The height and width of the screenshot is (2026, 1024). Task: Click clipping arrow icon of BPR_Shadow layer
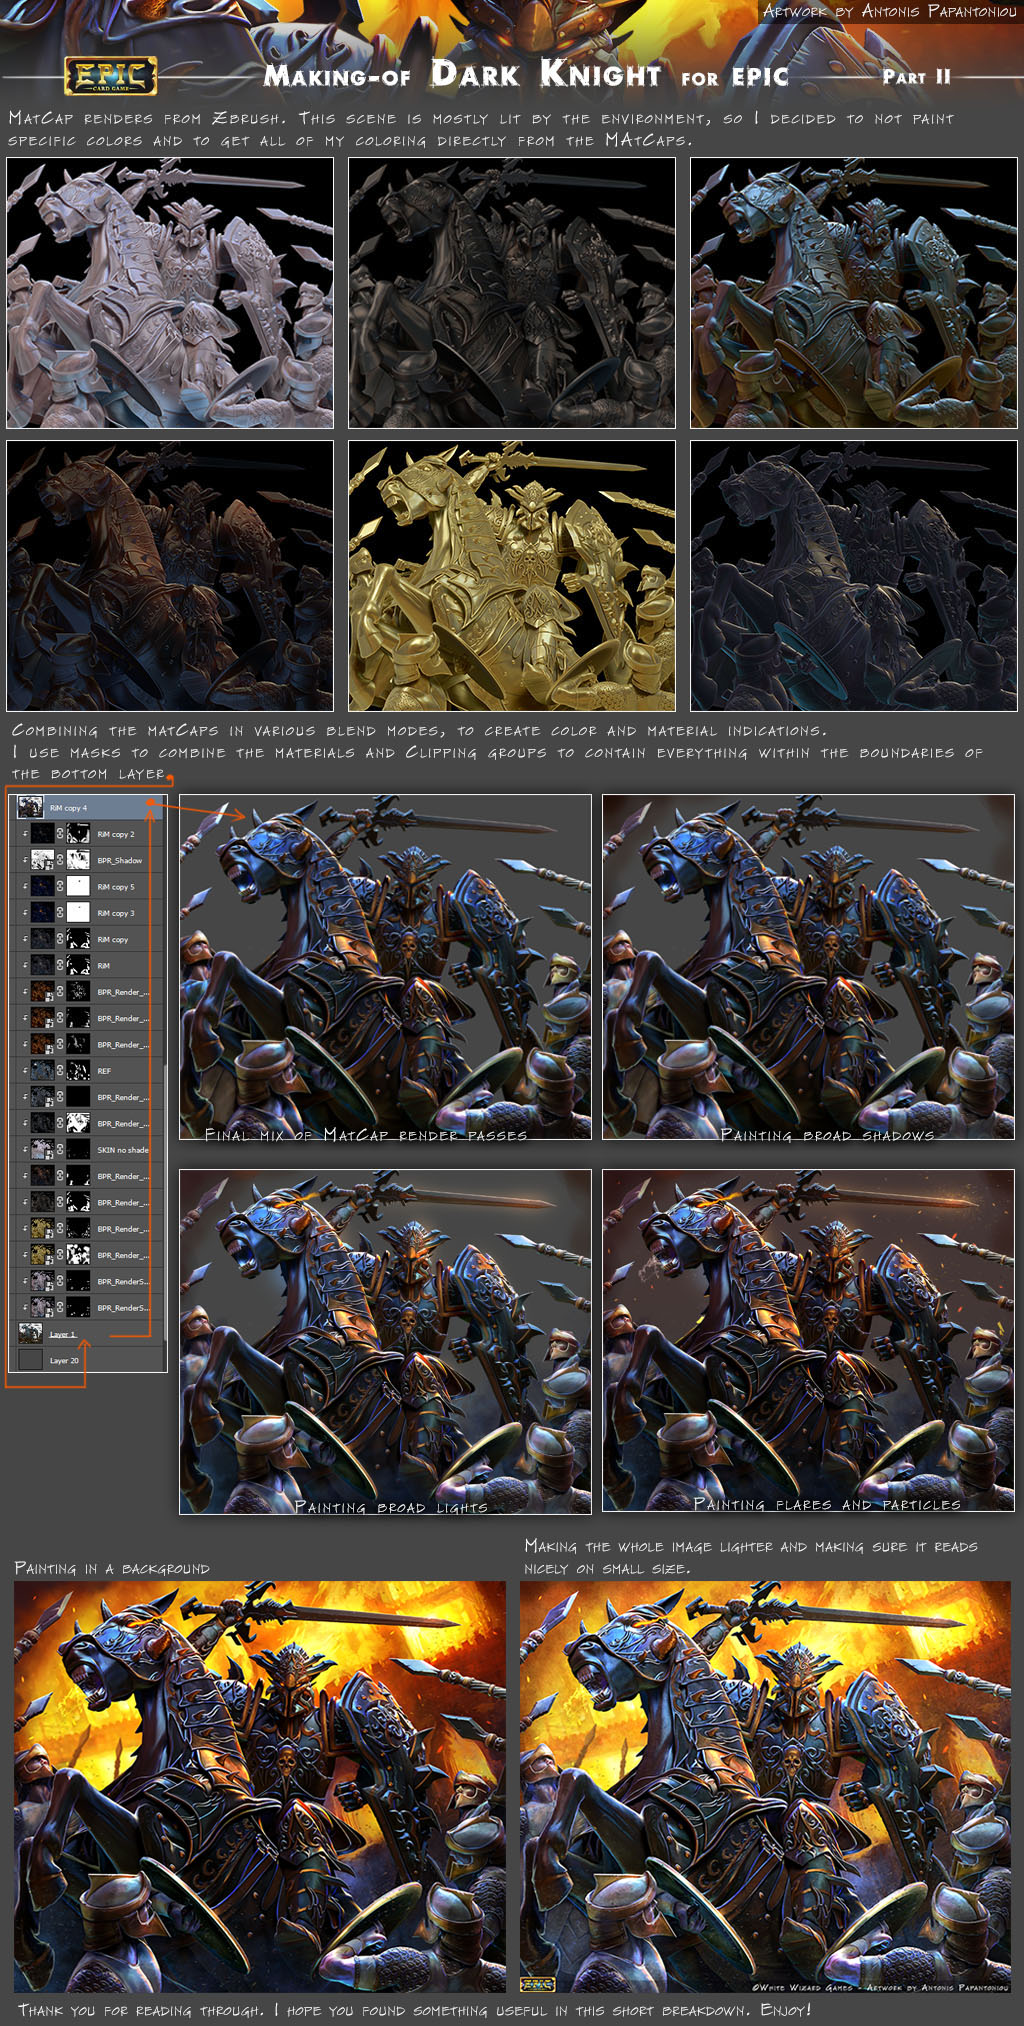pos(25,860)
